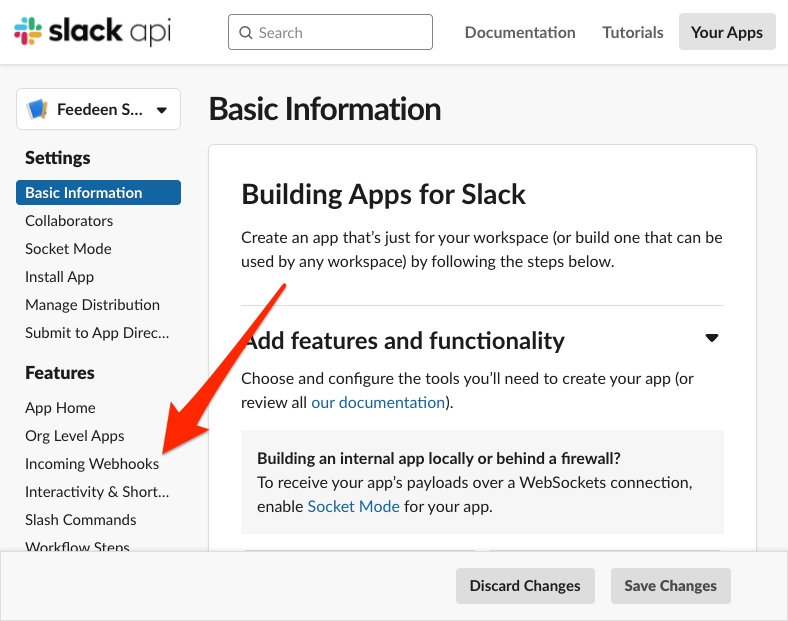Open the Socket Mode sidebar page

[68, 249]
